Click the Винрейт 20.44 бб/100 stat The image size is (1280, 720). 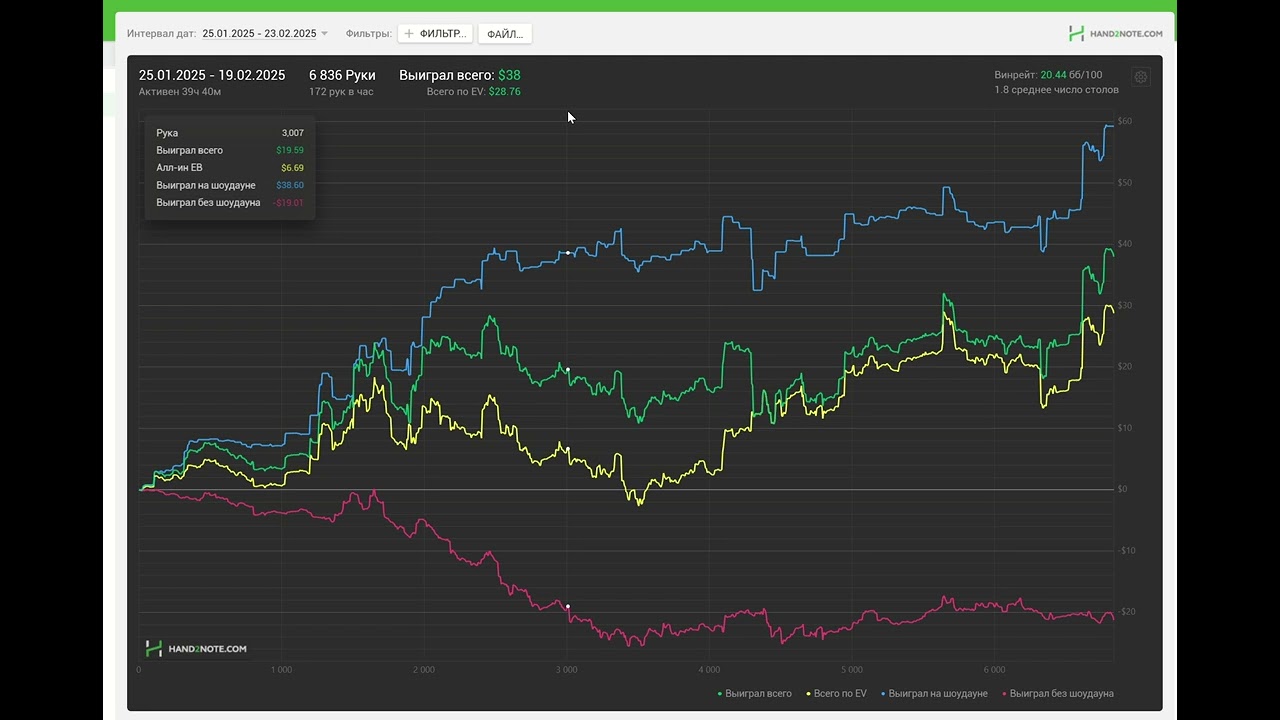pyautogui.click(x=1049, y=75)
